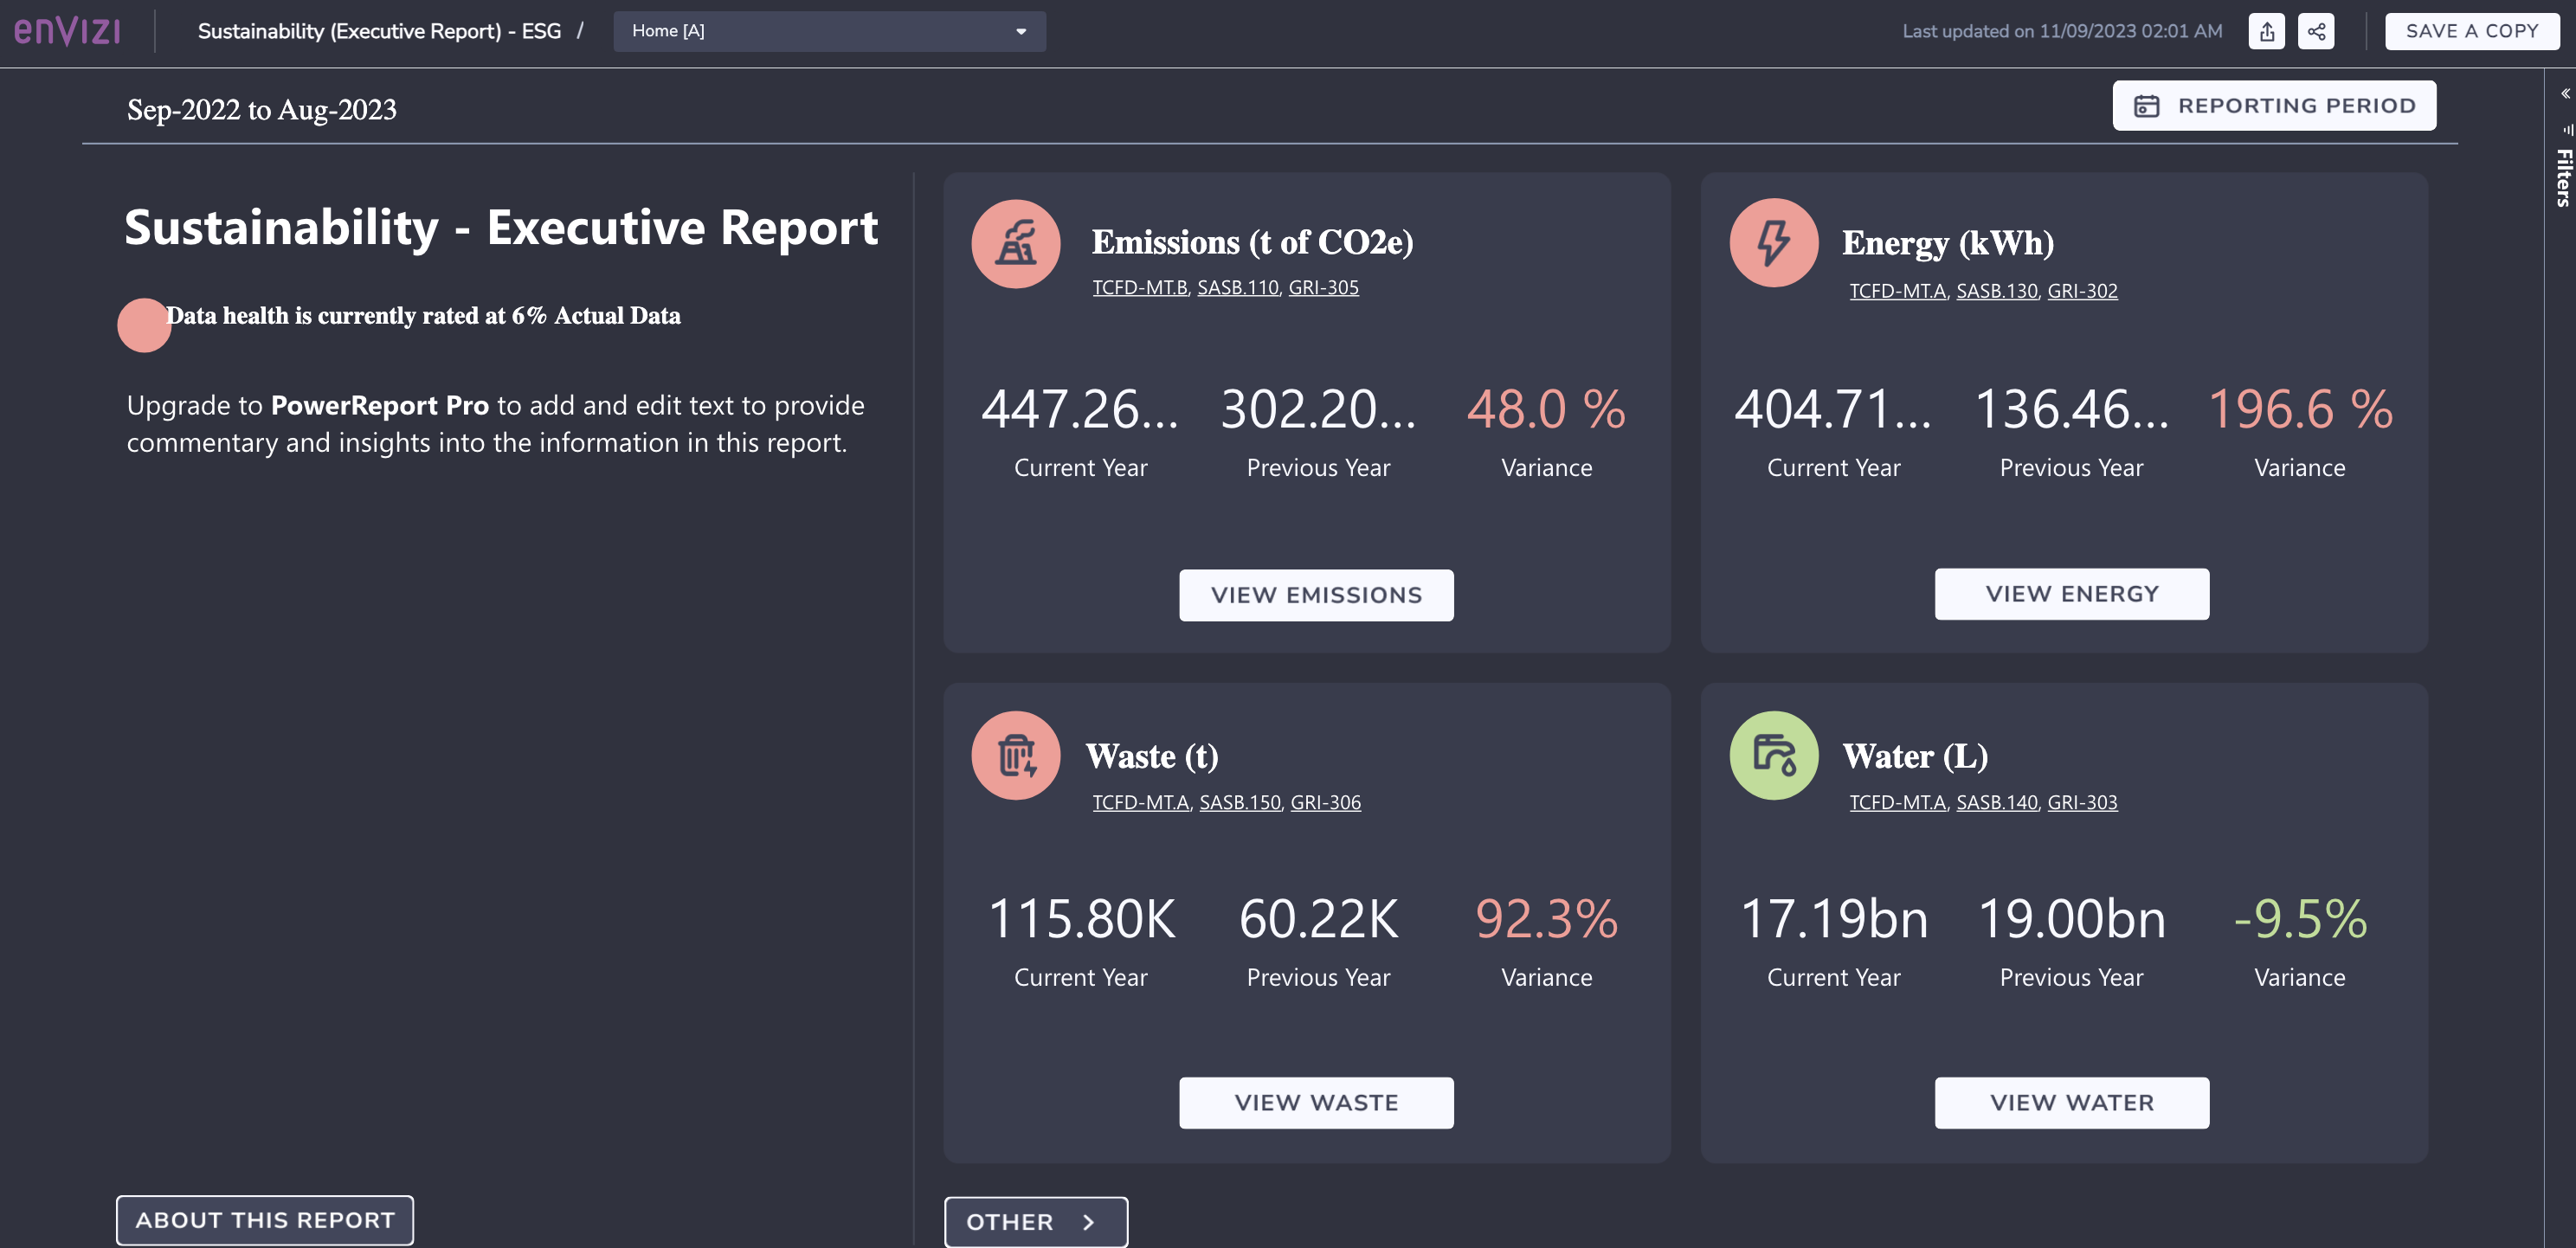Click ABOUT THIS REPORT button
This screenshot has height=1248, width=2576.
[x=265, y=1220]
